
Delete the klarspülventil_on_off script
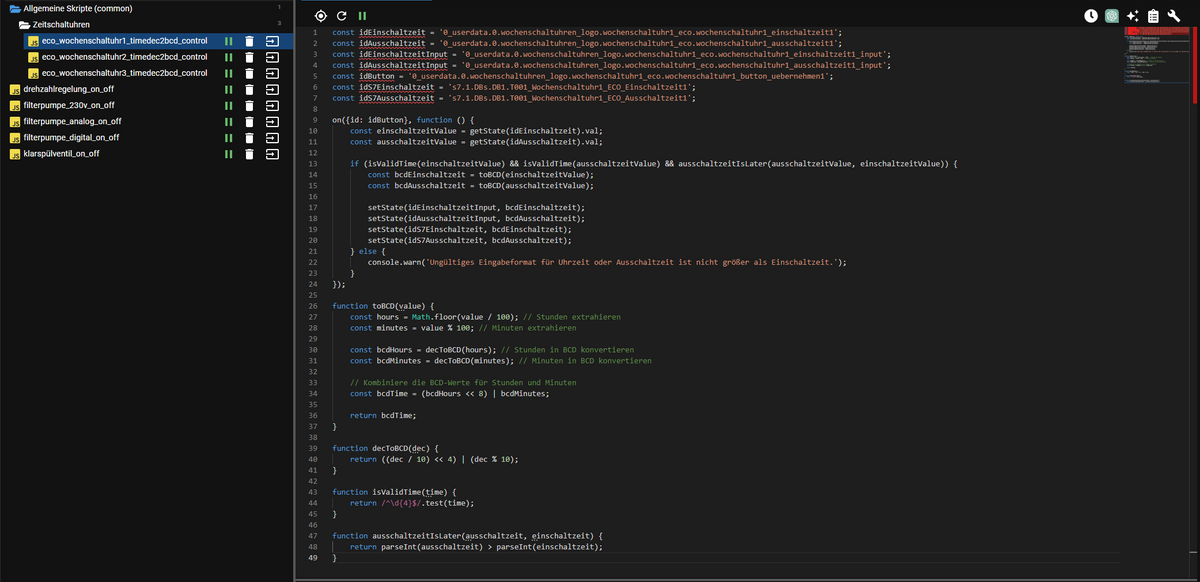click(249, 154)
